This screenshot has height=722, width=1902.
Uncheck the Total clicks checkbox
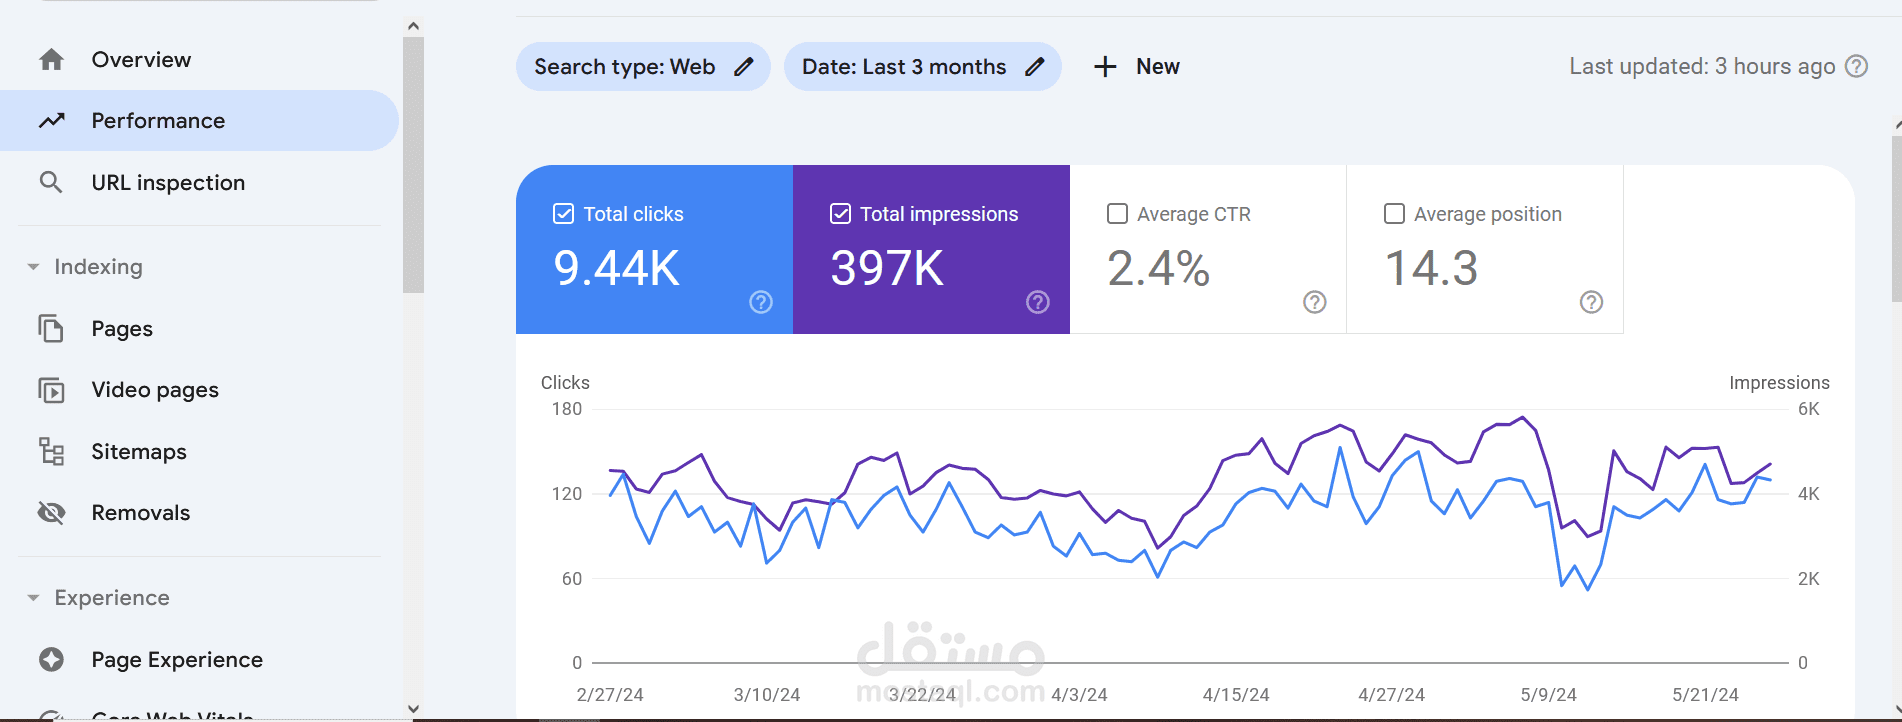click(x=564, y=214)
